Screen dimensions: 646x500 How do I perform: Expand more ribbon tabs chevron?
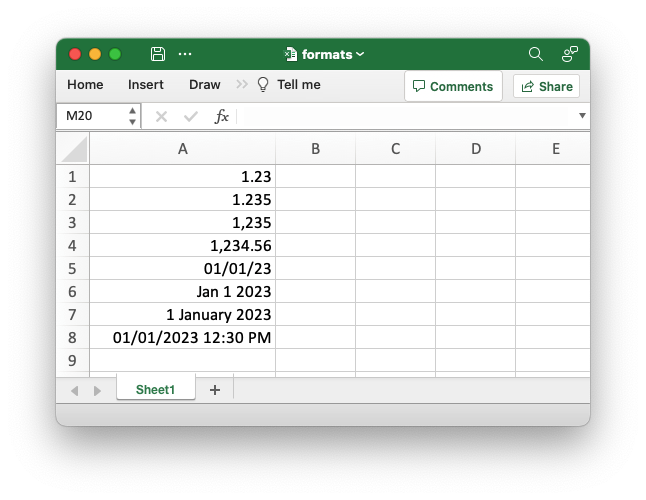click(x=242, y=85)
